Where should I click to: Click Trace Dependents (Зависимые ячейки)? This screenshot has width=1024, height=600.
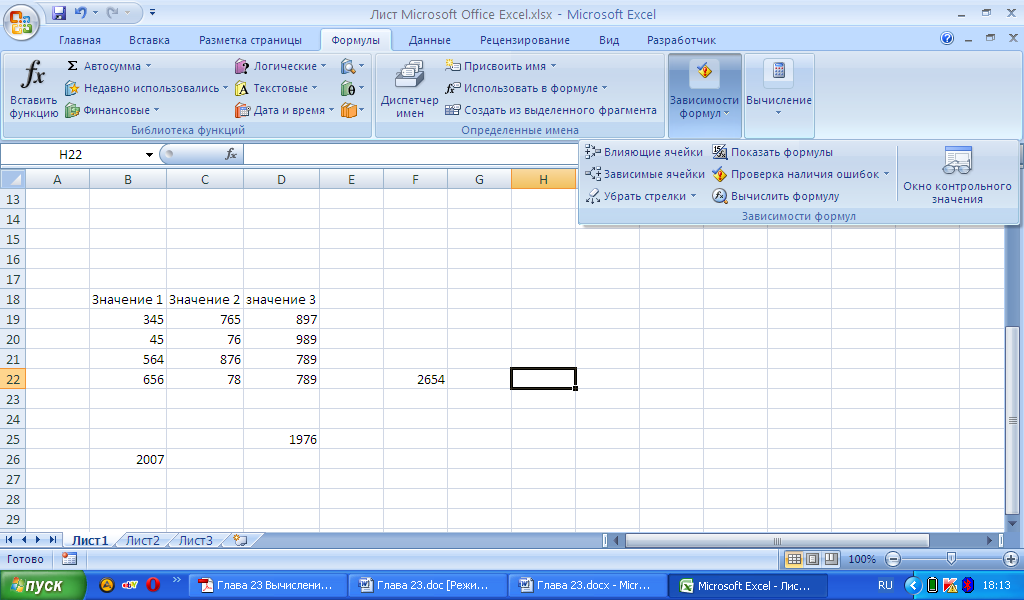645,174
